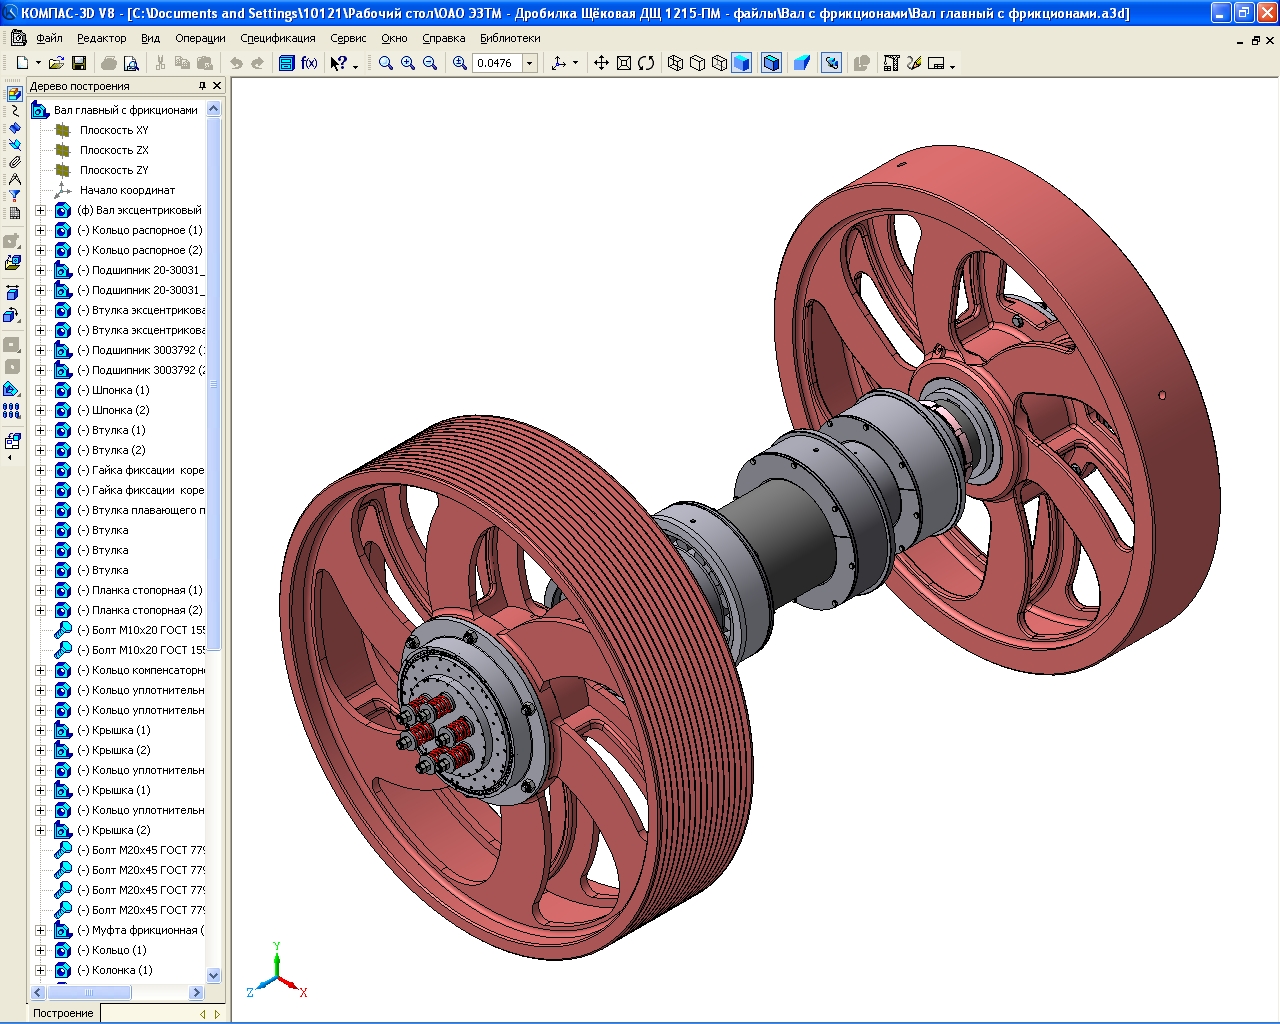Open the Library Manager toolbar icon
This screenshot has width=1280, height=1024.
tap(286, 63)
